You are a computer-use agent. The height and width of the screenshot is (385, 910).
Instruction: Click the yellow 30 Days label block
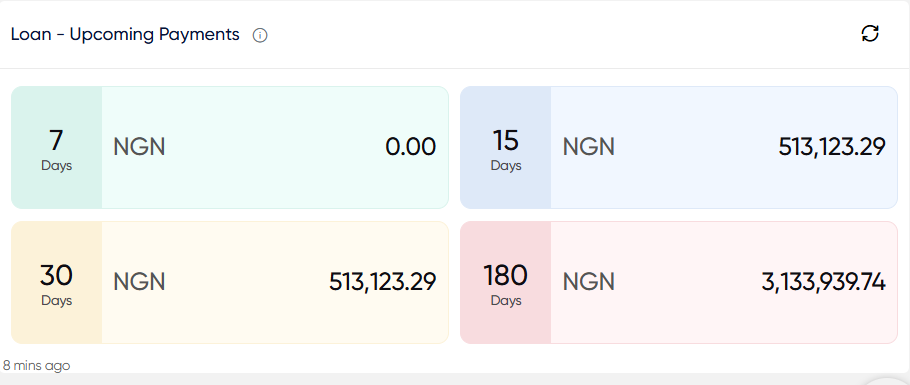(56, 282)
